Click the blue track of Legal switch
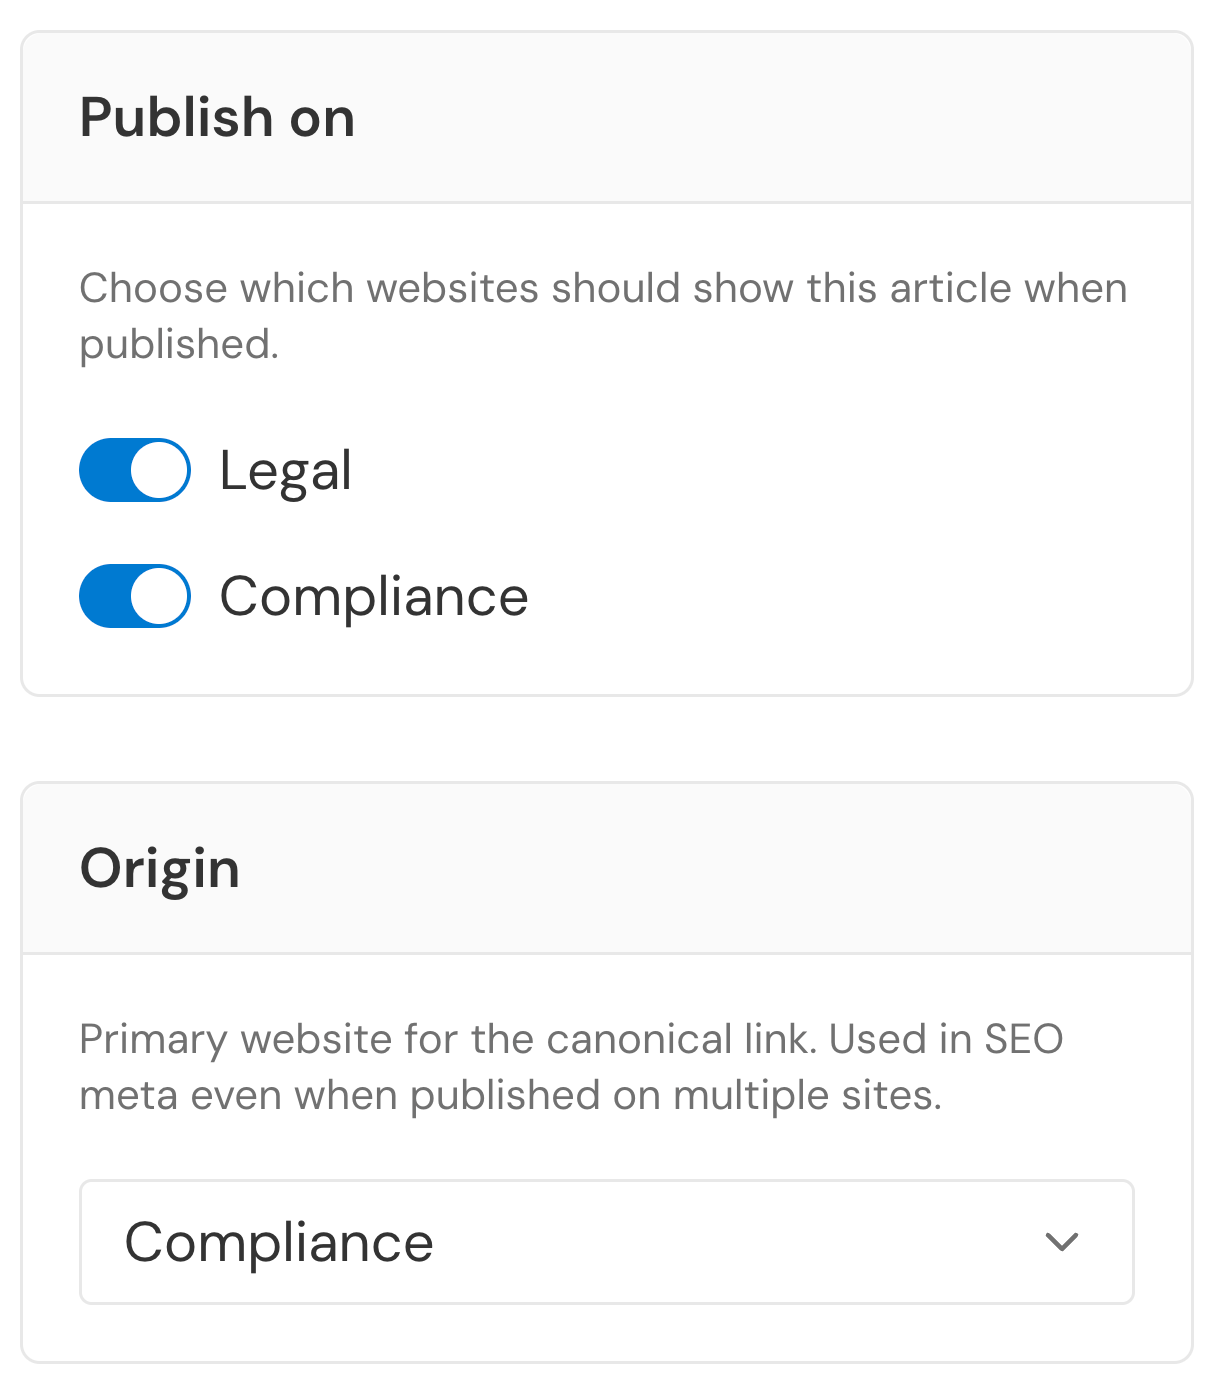The height and width of the screenshot is (1392, 1218). coord(106,470)
